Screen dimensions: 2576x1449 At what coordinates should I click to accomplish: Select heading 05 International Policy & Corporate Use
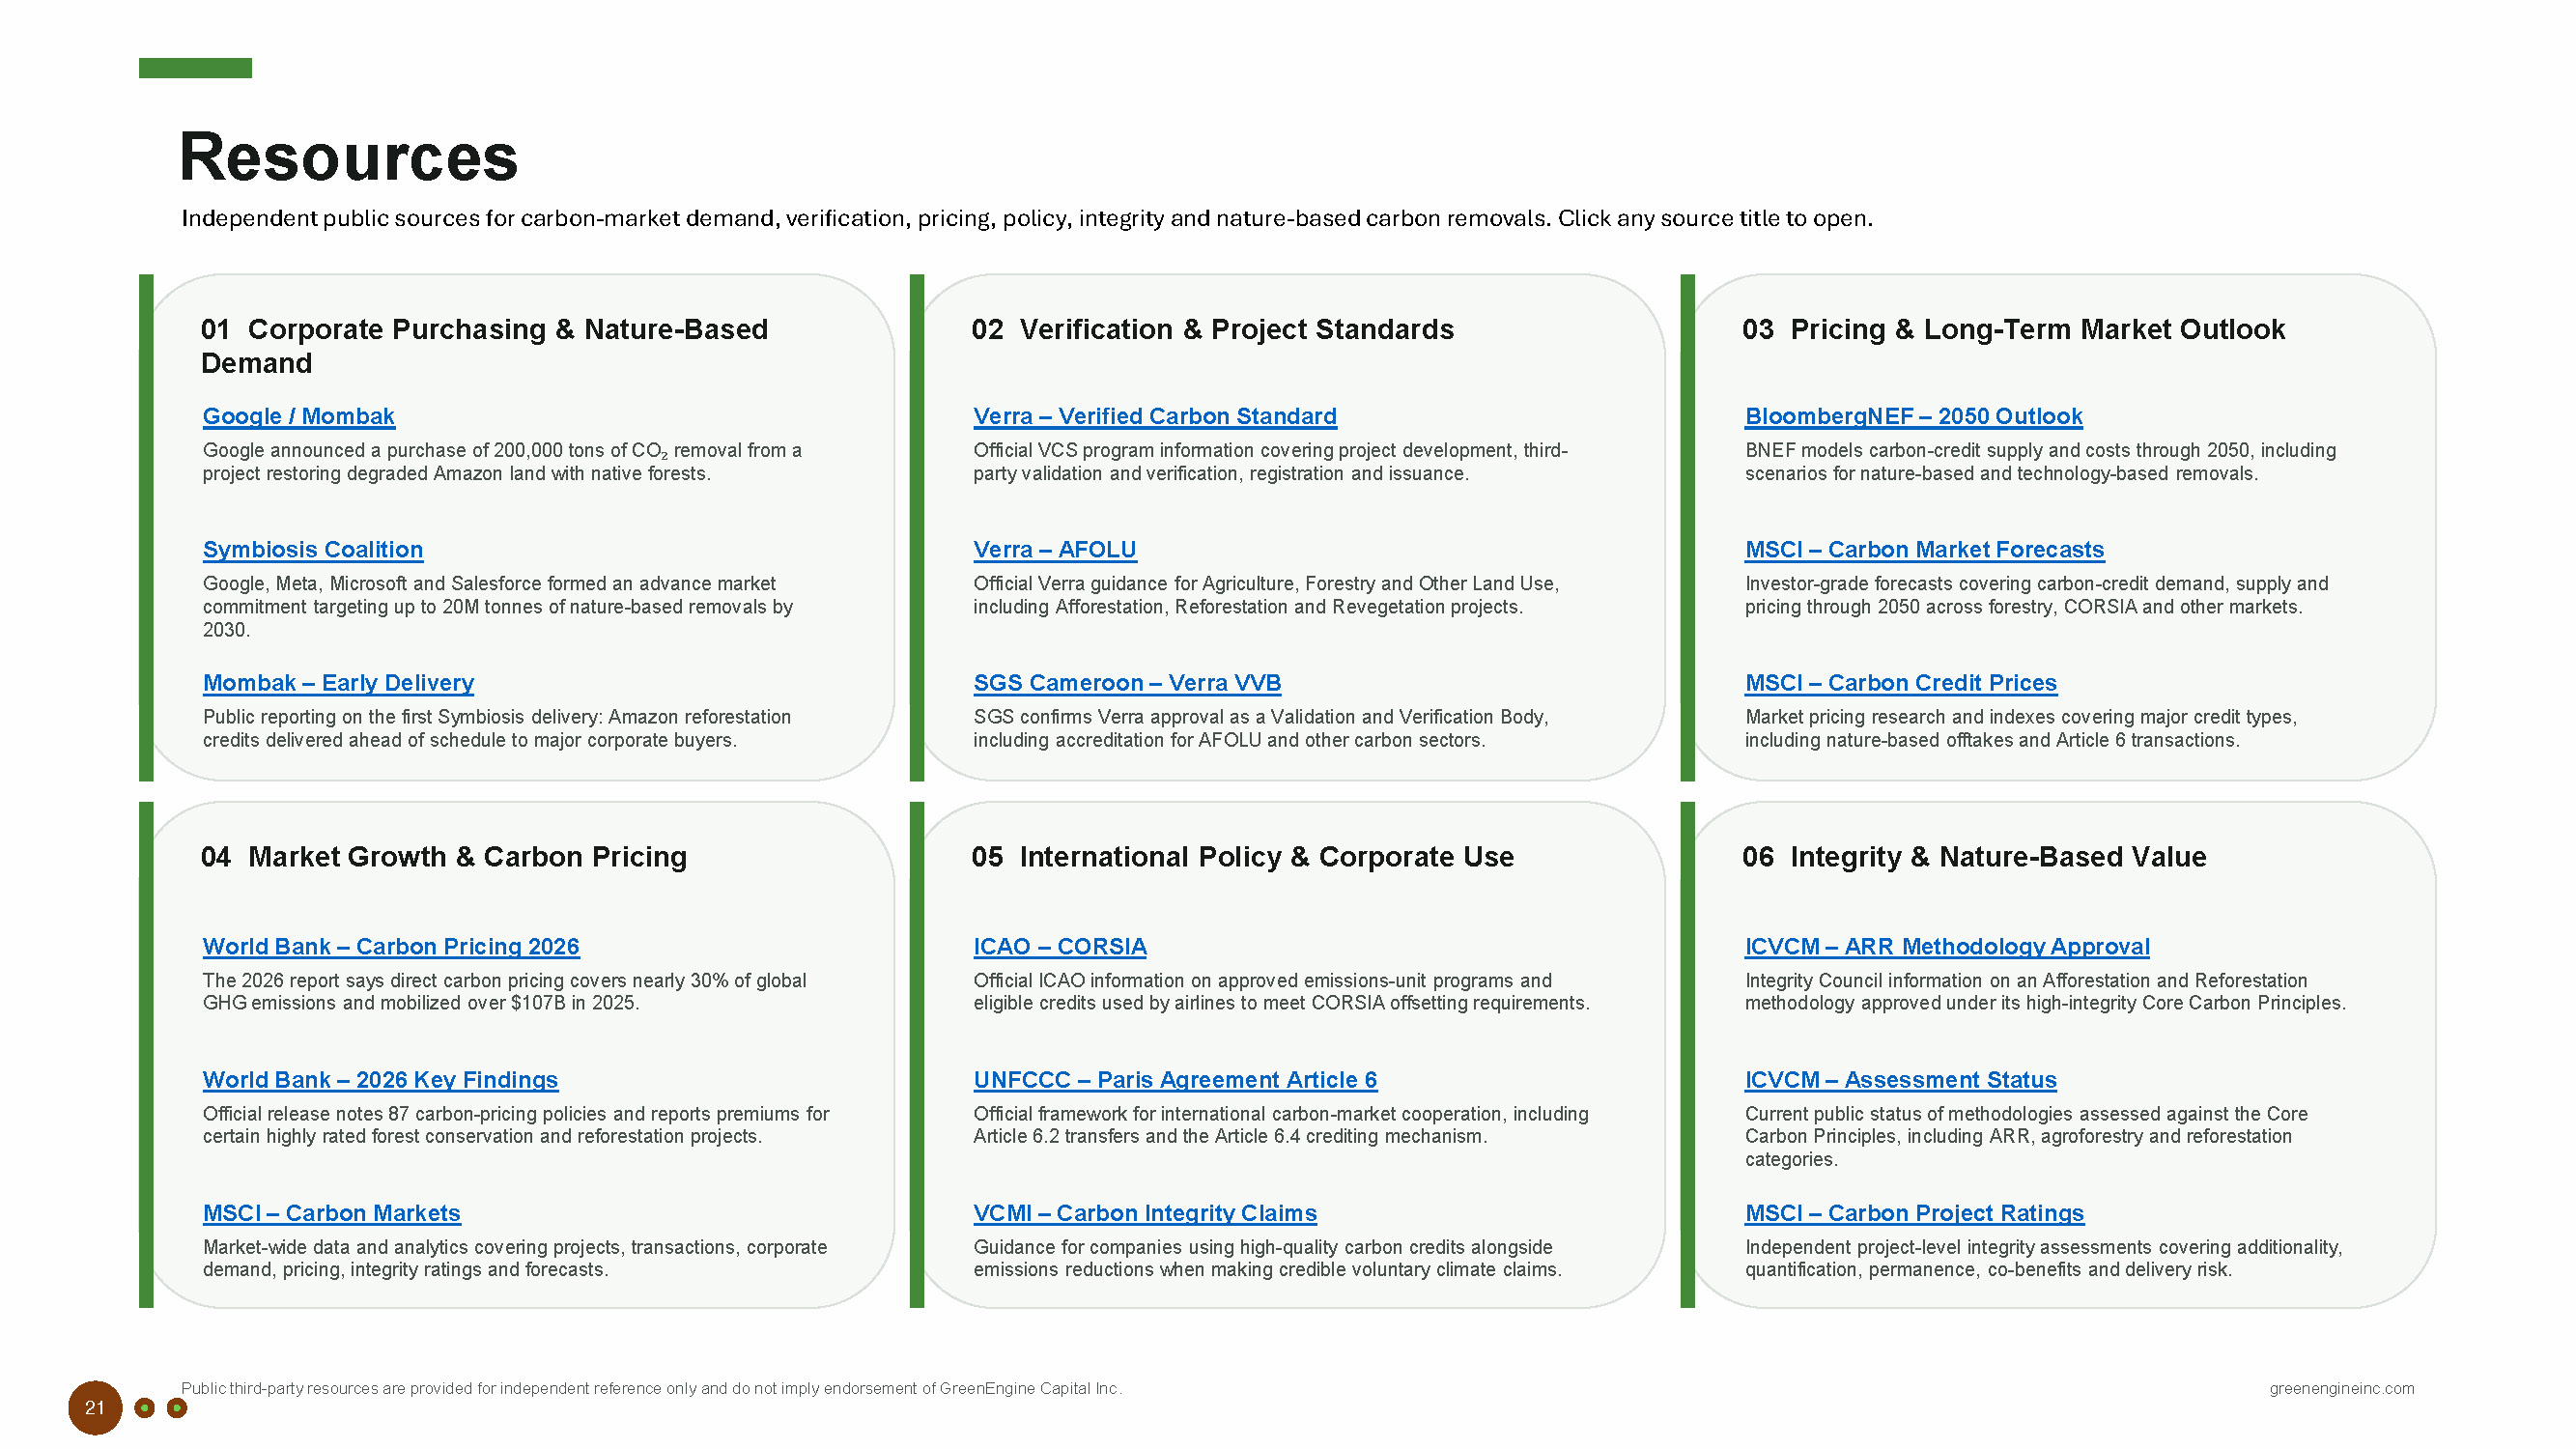tap(1242, 857)
